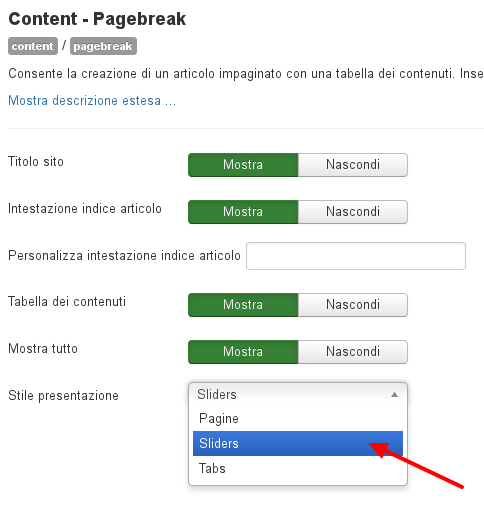This screenshot has height=515, width=484.
Task: Focus the Personalizza intestazione indice articolo field
Action: click(x=356, y=256)
